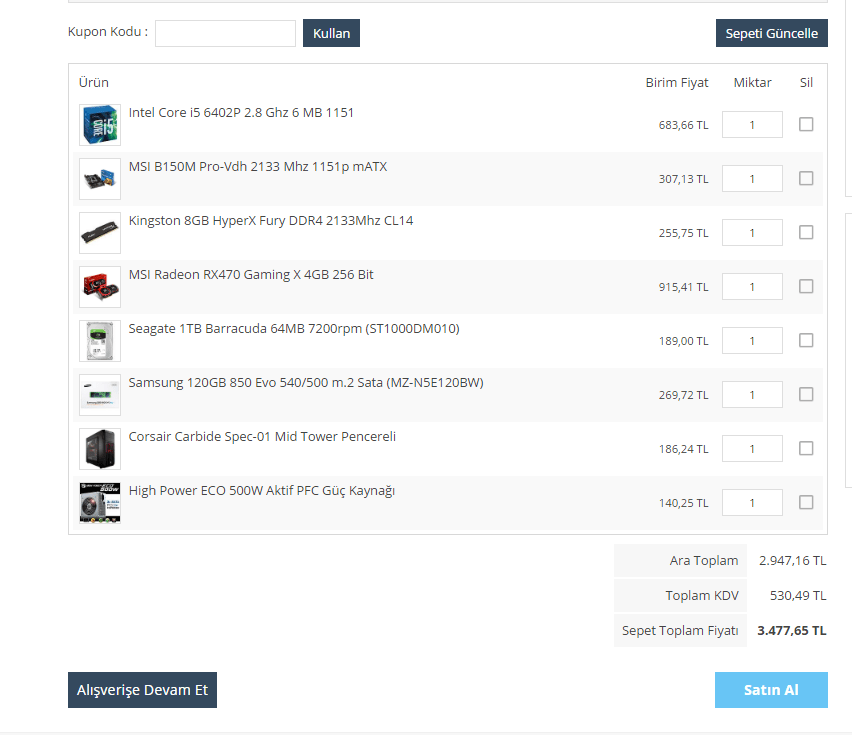Click the Corsair Carbide case thumbnail
852x735 pixels.
[x=100, y=449]
